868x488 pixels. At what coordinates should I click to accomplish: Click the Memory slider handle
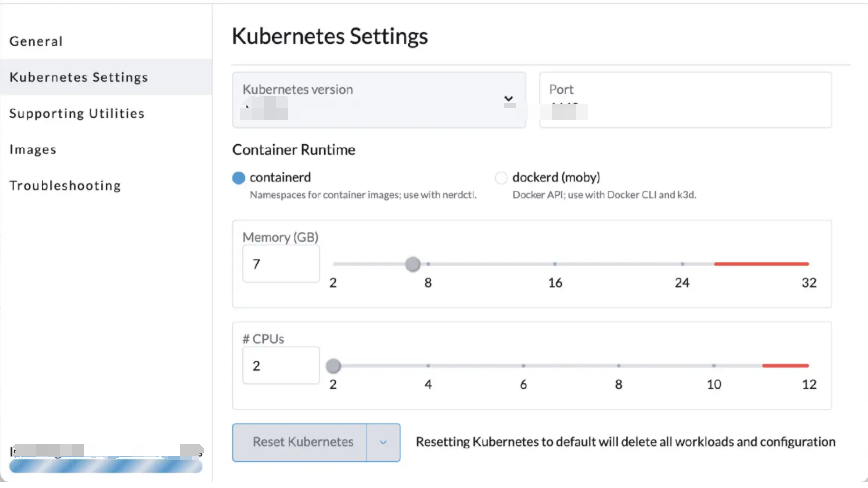click(413, 264)
